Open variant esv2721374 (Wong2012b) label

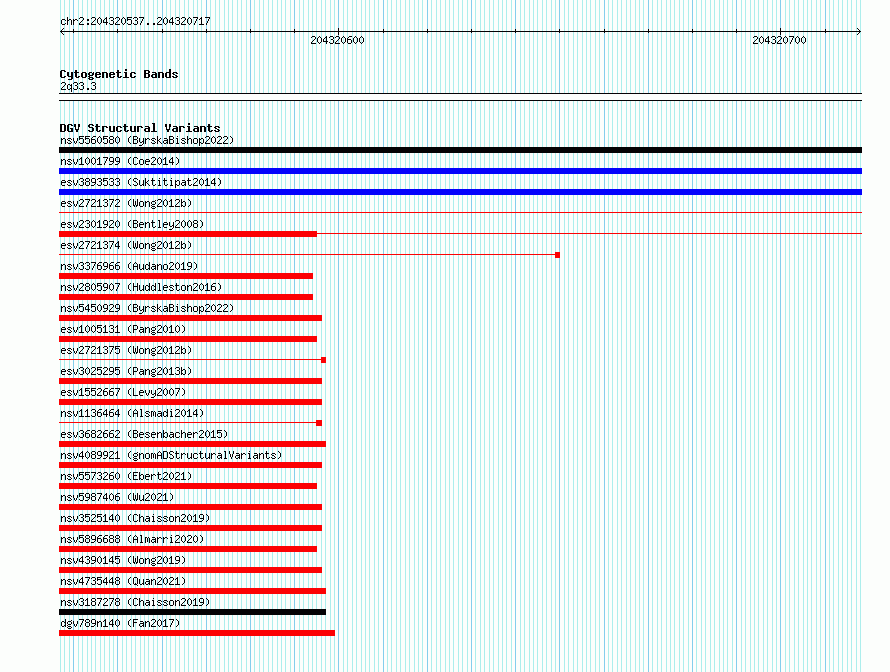(x=126, y=245)
